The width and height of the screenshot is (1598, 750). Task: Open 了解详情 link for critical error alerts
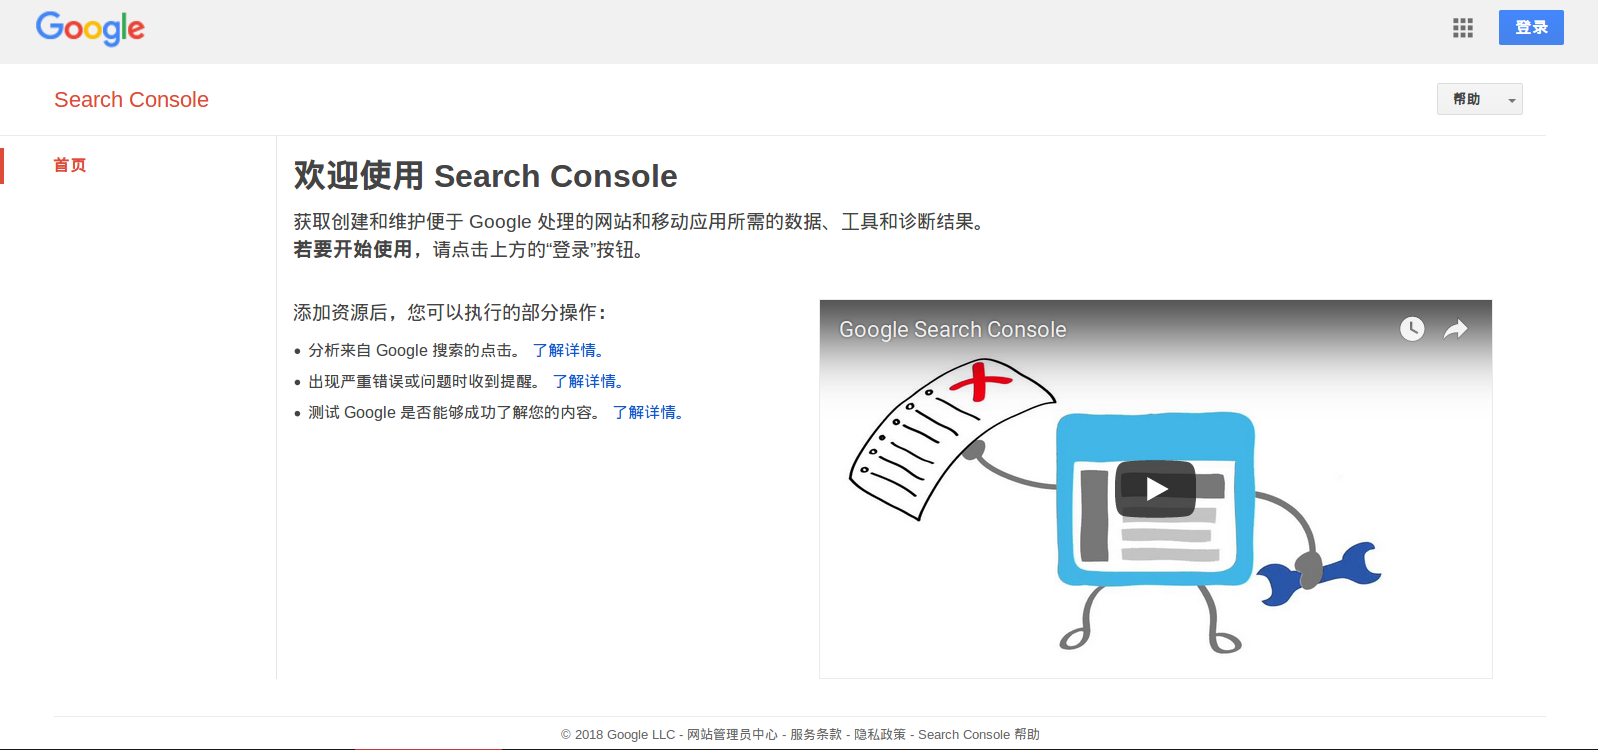tap(588, 381)
